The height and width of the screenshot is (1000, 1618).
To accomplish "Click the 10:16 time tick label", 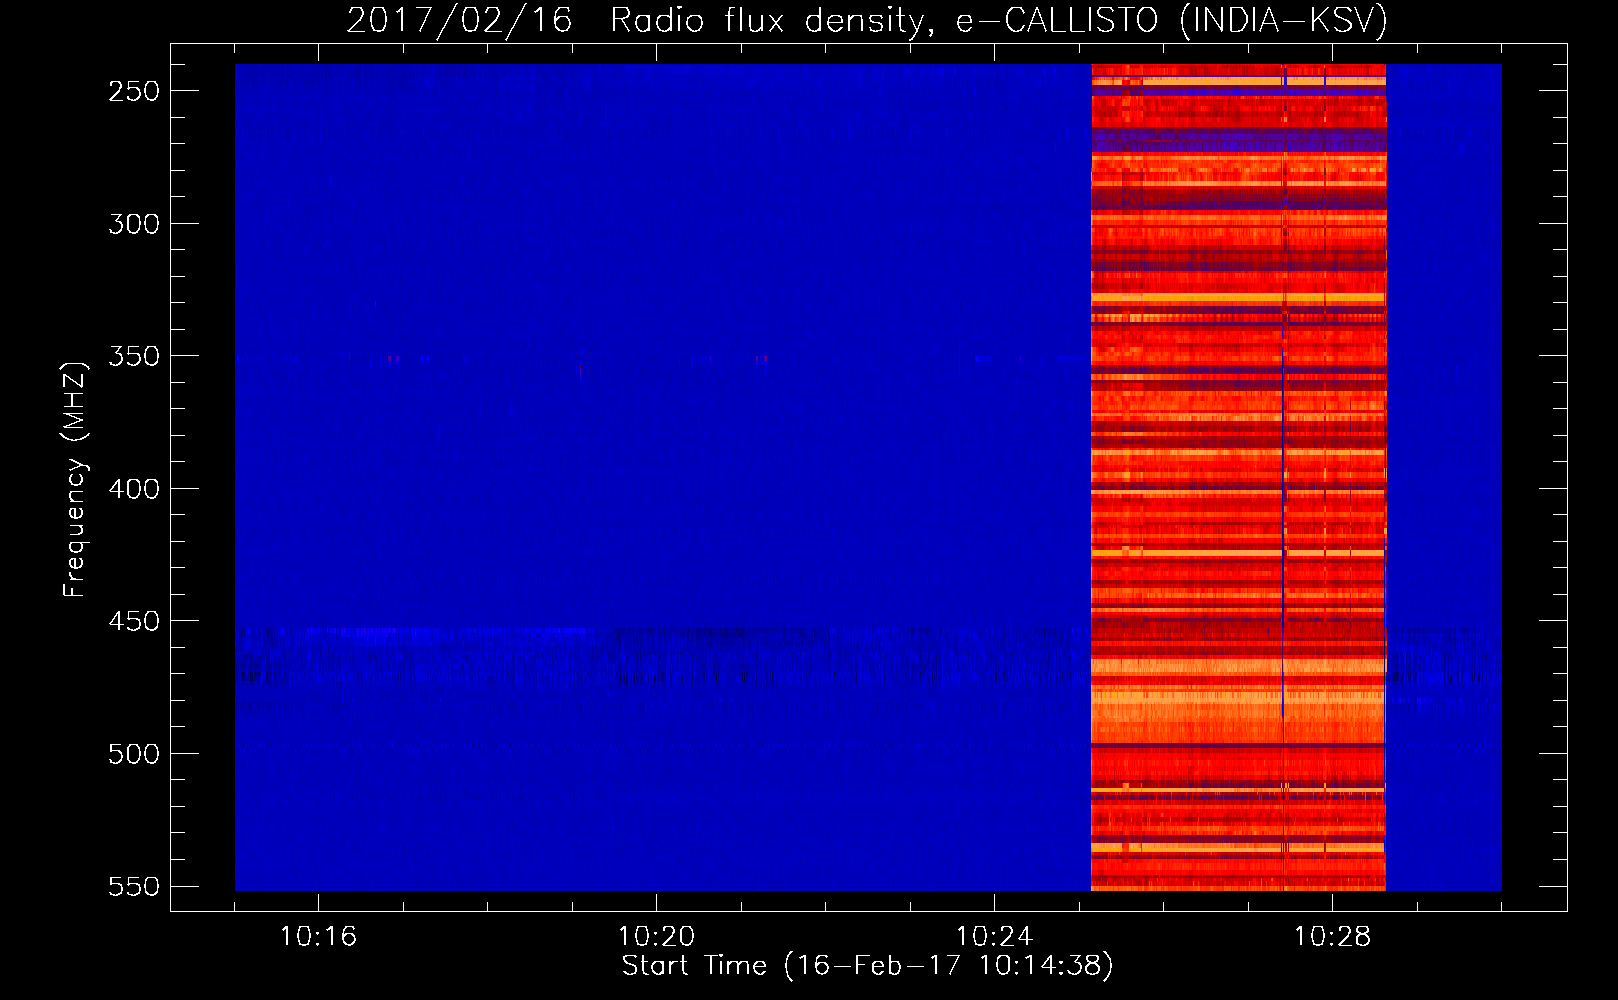I will pos(318,937).
